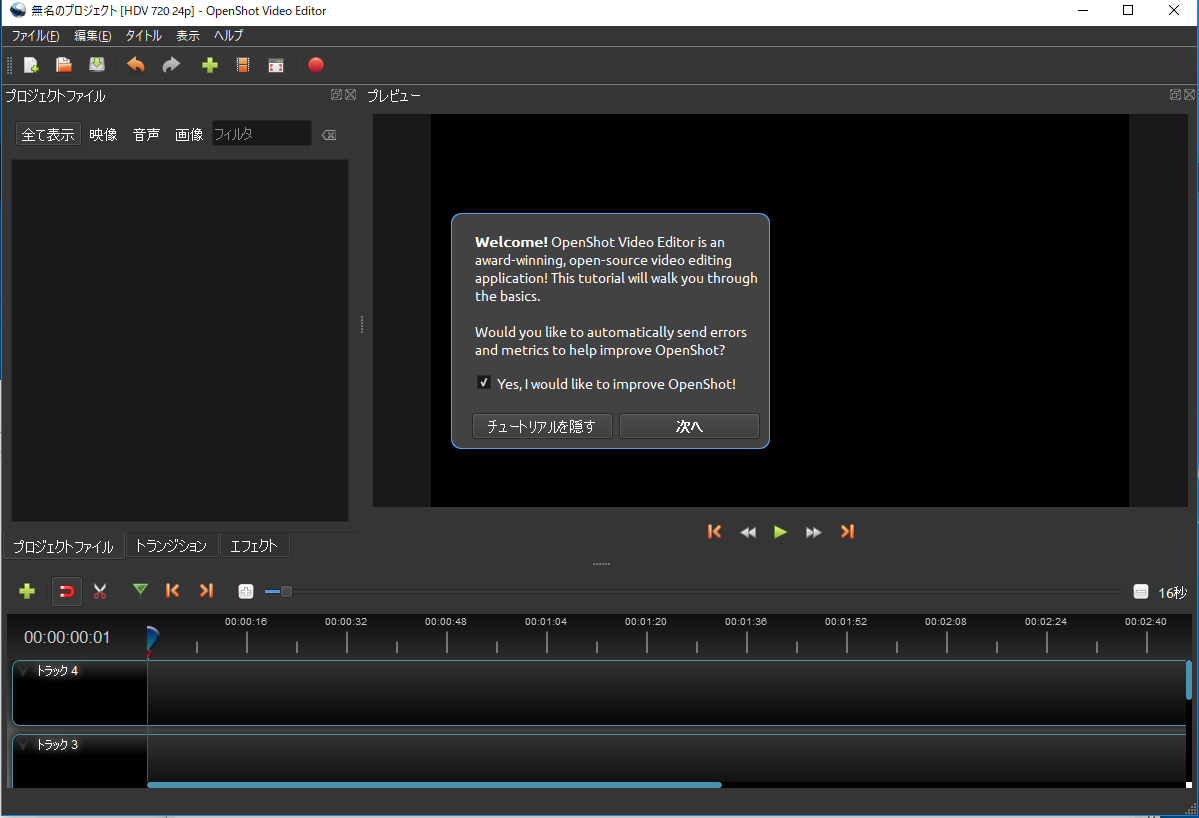Screen dimensions: 1199x818
Task: Click the 16秒 zoom scale label
Action: (x=1172, y=592)
